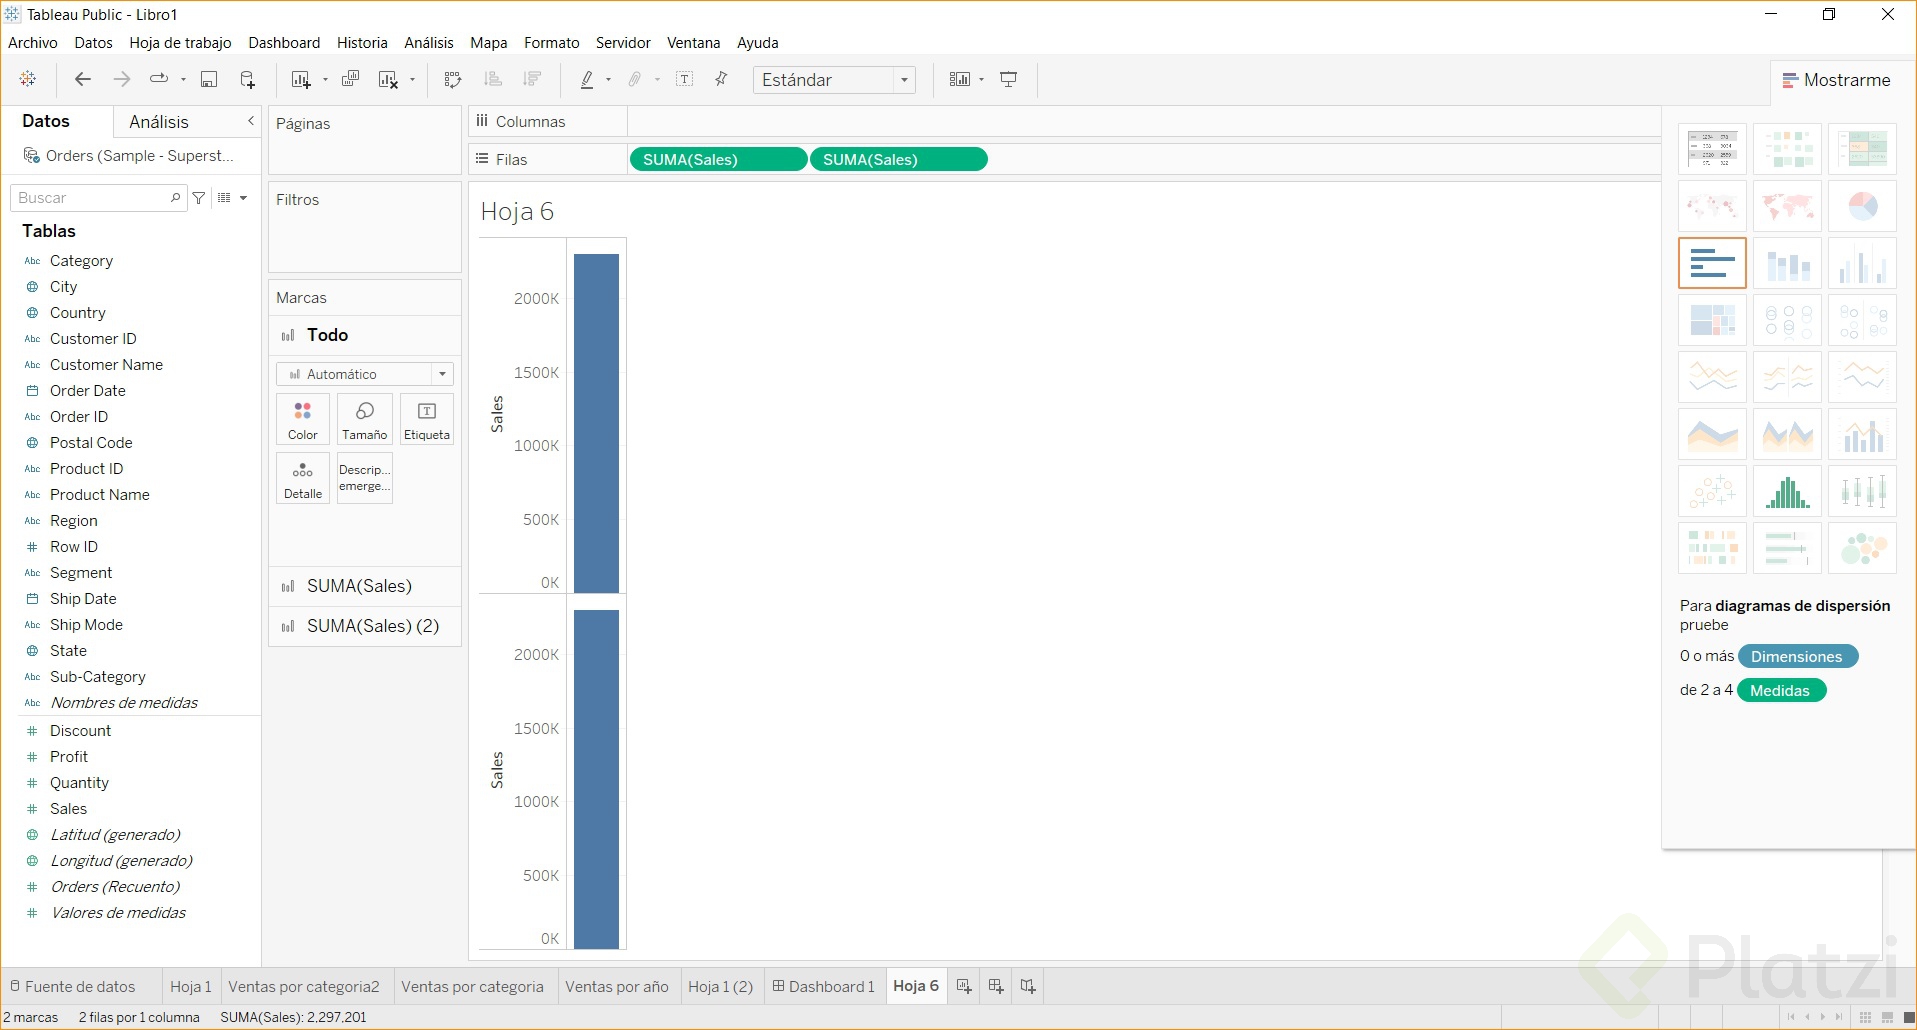Open the Análisis pane tab
Viewport: 1917px width, 1030px height.
tap(159, 122)
